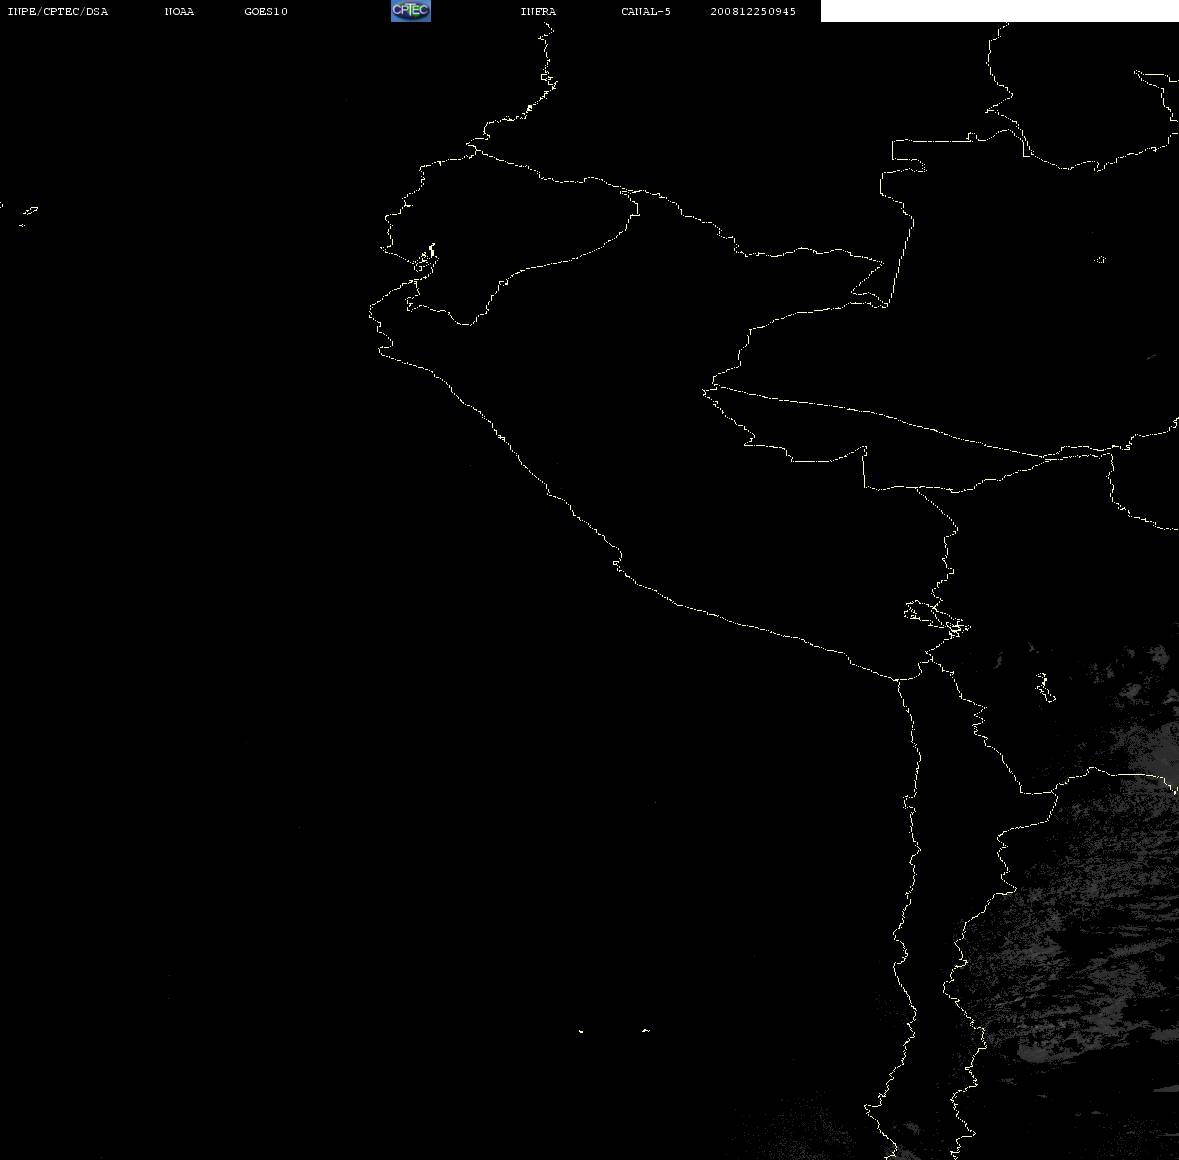Select the Galapagos island outline near the left edge
Screen dimensions: 1179x1160
29,212
